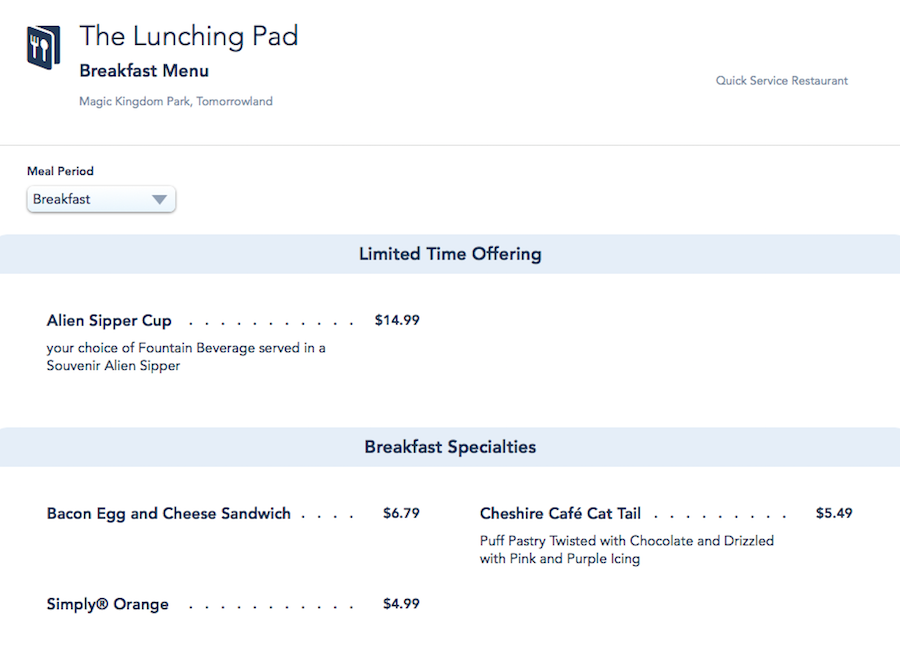Click the $4.99 Simply Orange price
Viewport: 900px width, 646px height.
pyautogui.click(x=401, y=604)
